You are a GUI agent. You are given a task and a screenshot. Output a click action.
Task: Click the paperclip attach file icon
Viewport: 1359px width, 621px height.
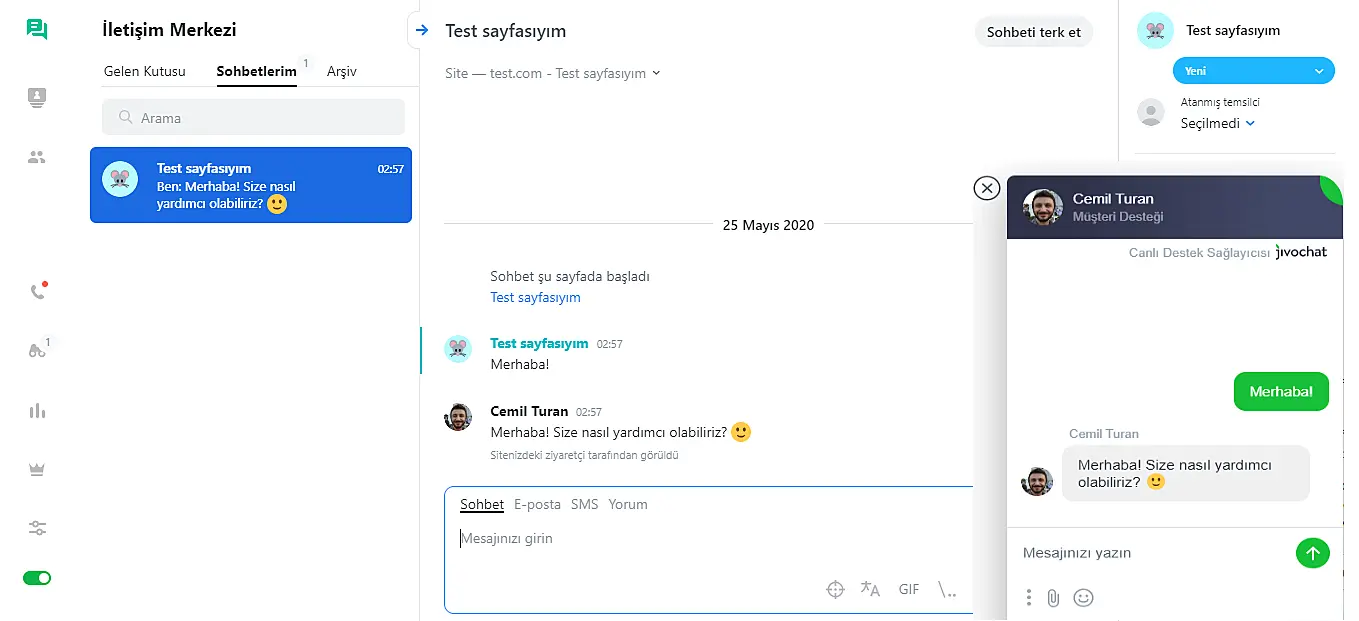[x=1053, y=598]
